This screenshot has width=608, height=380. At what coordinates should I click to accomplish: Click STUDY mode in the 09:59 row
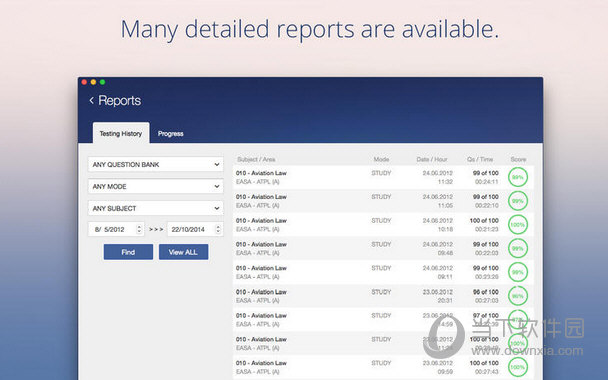[x=381, y=363]
